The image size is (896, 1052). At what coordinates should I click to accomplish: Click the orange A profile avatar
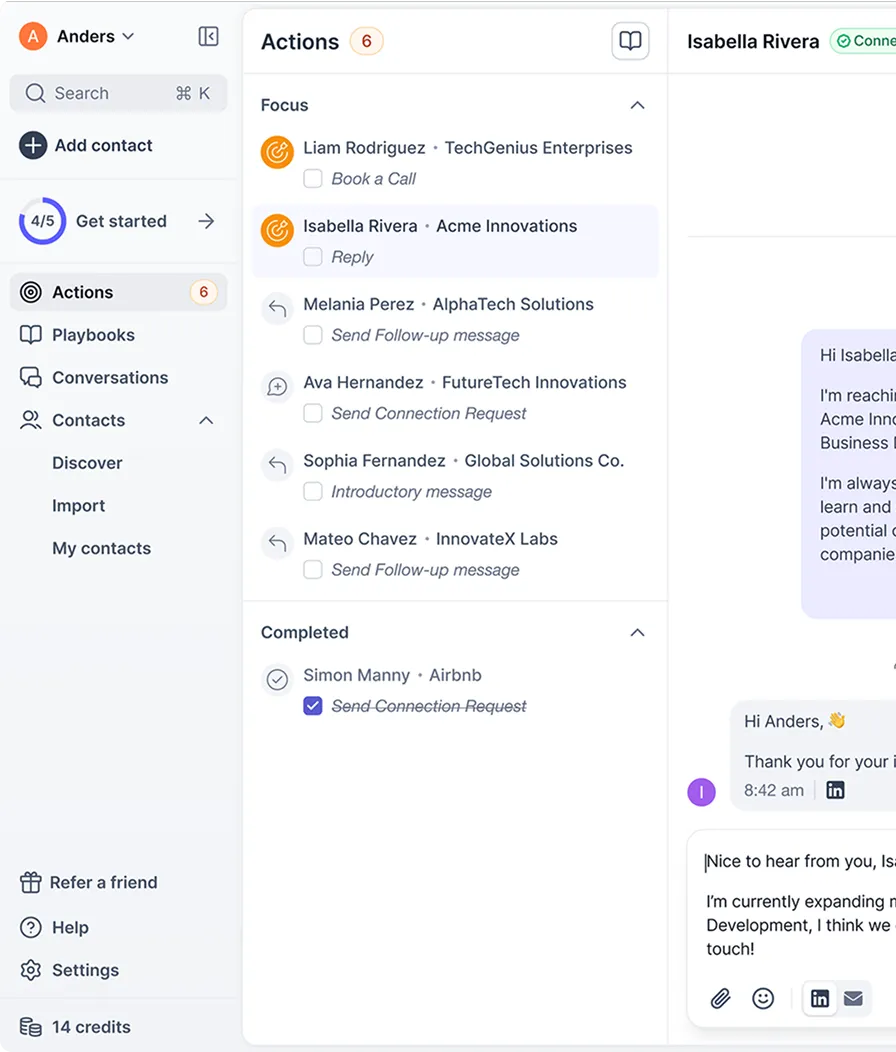pyautogui.click(x=33, y=36)
